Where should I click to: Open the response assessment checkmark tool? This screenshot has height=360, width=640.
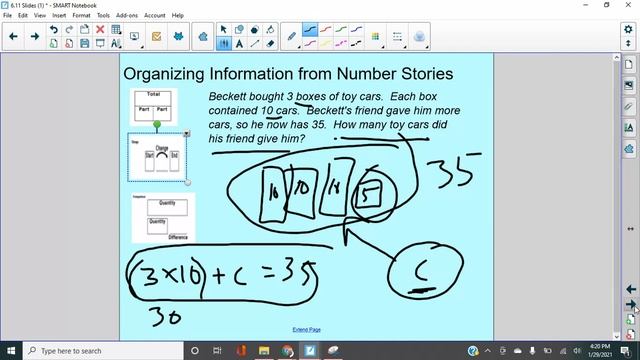156,37
